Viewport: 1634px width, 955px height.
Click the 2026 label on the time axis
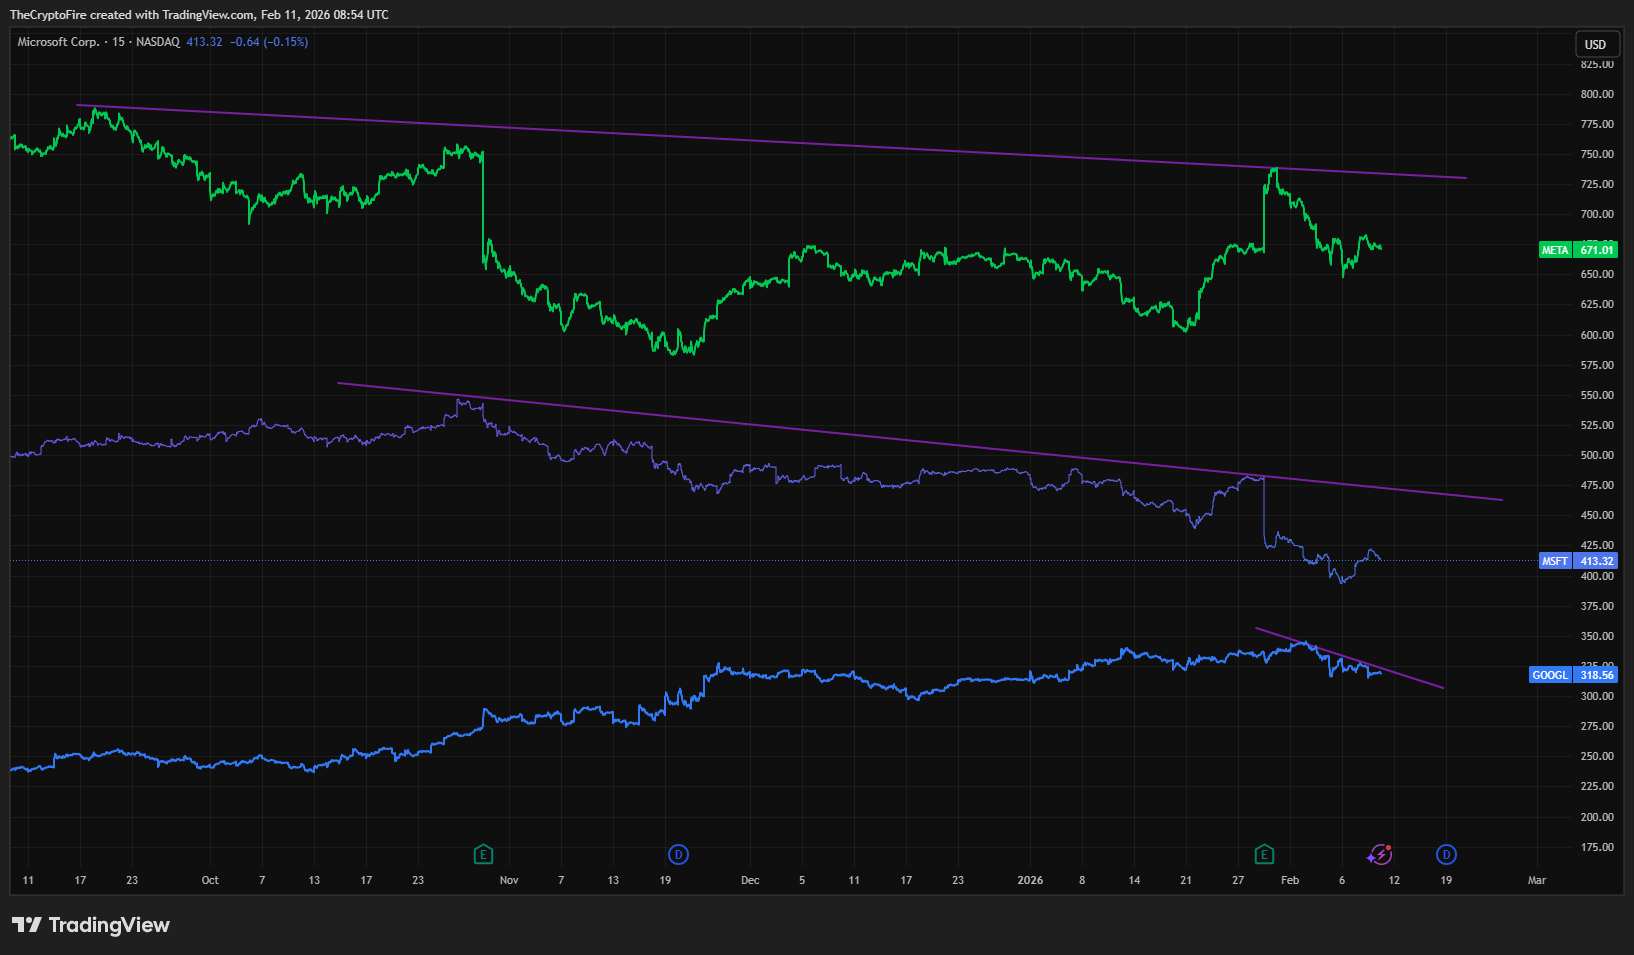pos(1030,880)
